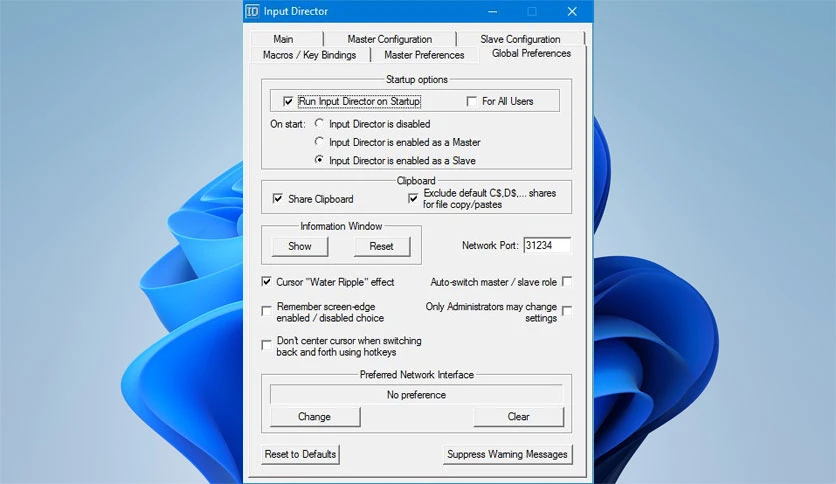Toggle Exclude default C$,D$ shares checkbox
836x484 pixels.
coord(413,198)
